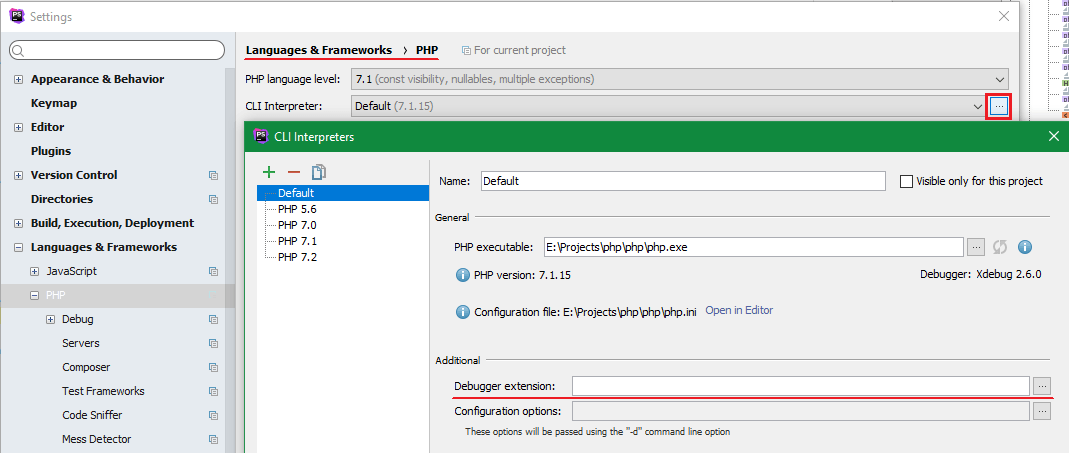Open the Configuration options editor button

(x=1042, y=411)
